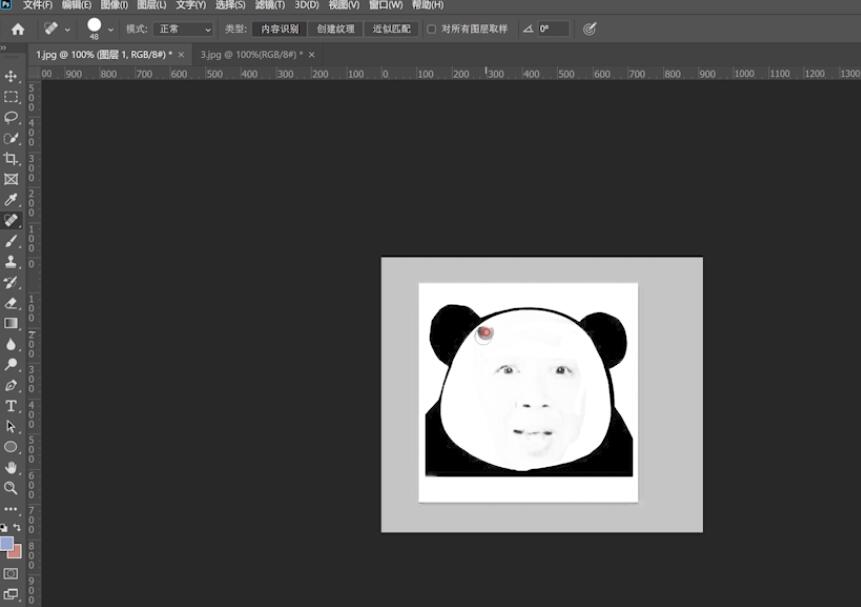861x607 pixels.
Task: Select the Quick Selection tool
Action: 10,138
